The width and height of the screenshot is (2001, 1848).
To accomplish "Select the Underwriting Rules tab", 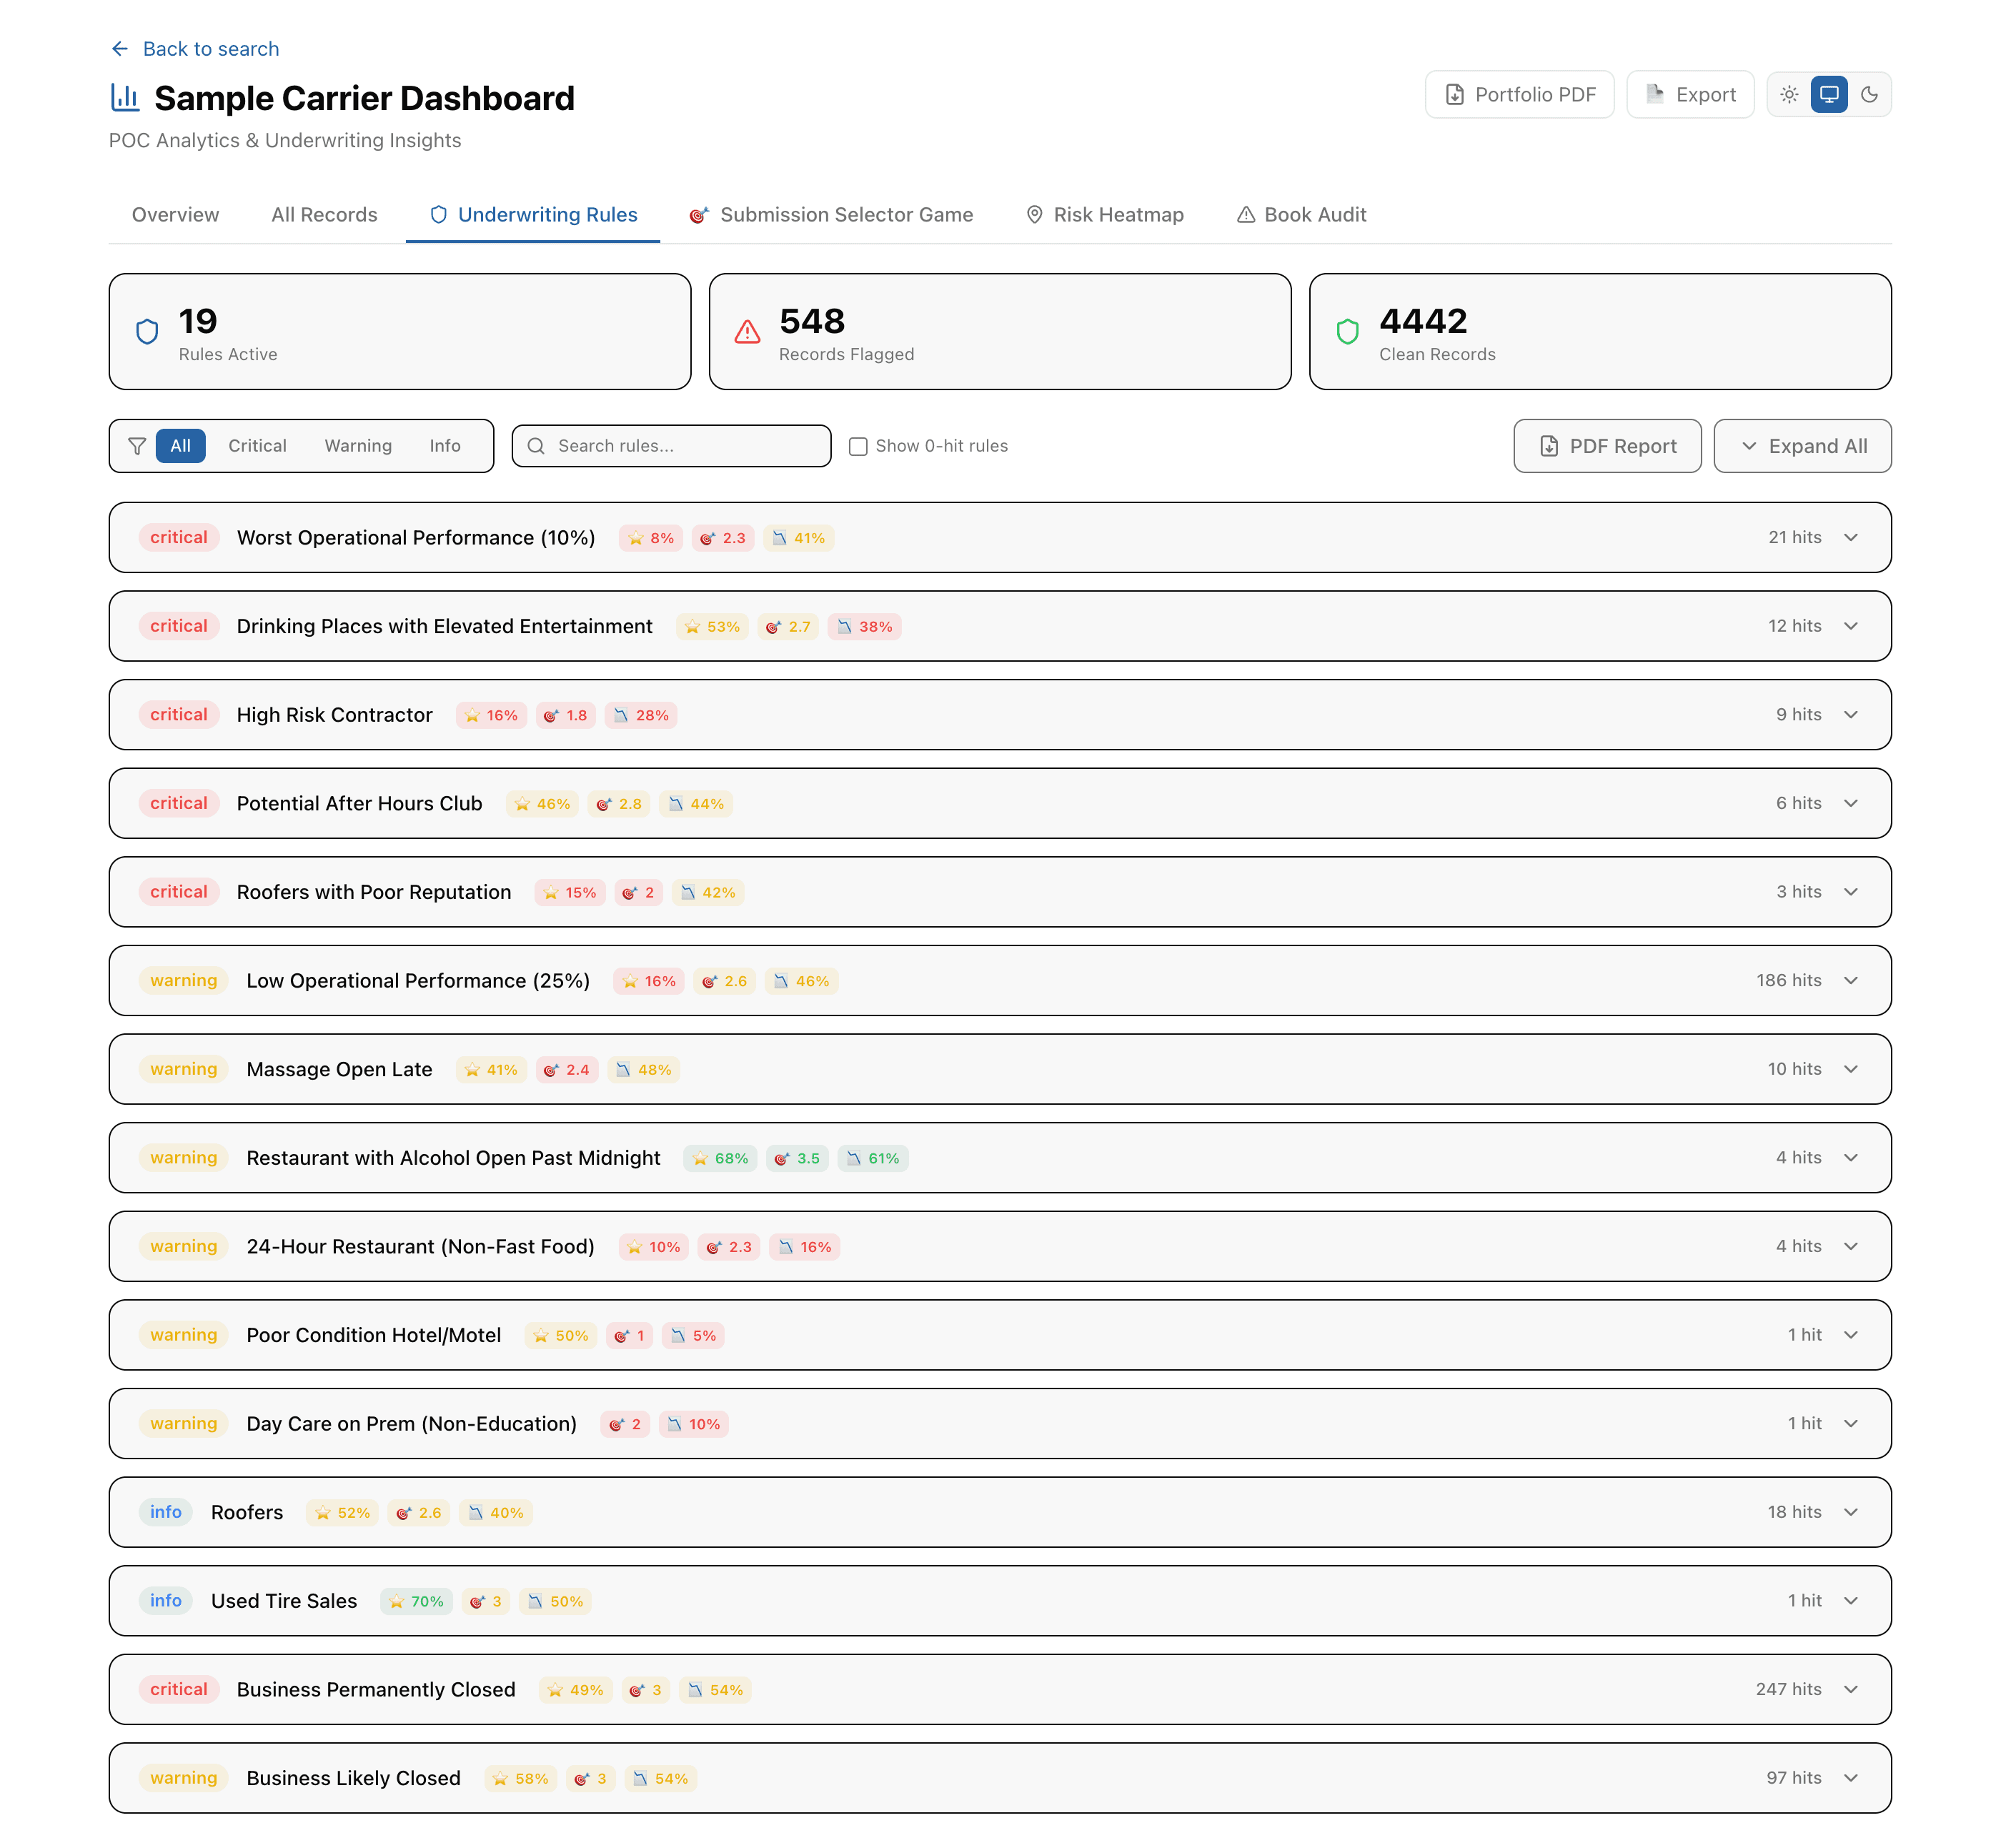I will [533, 215].
